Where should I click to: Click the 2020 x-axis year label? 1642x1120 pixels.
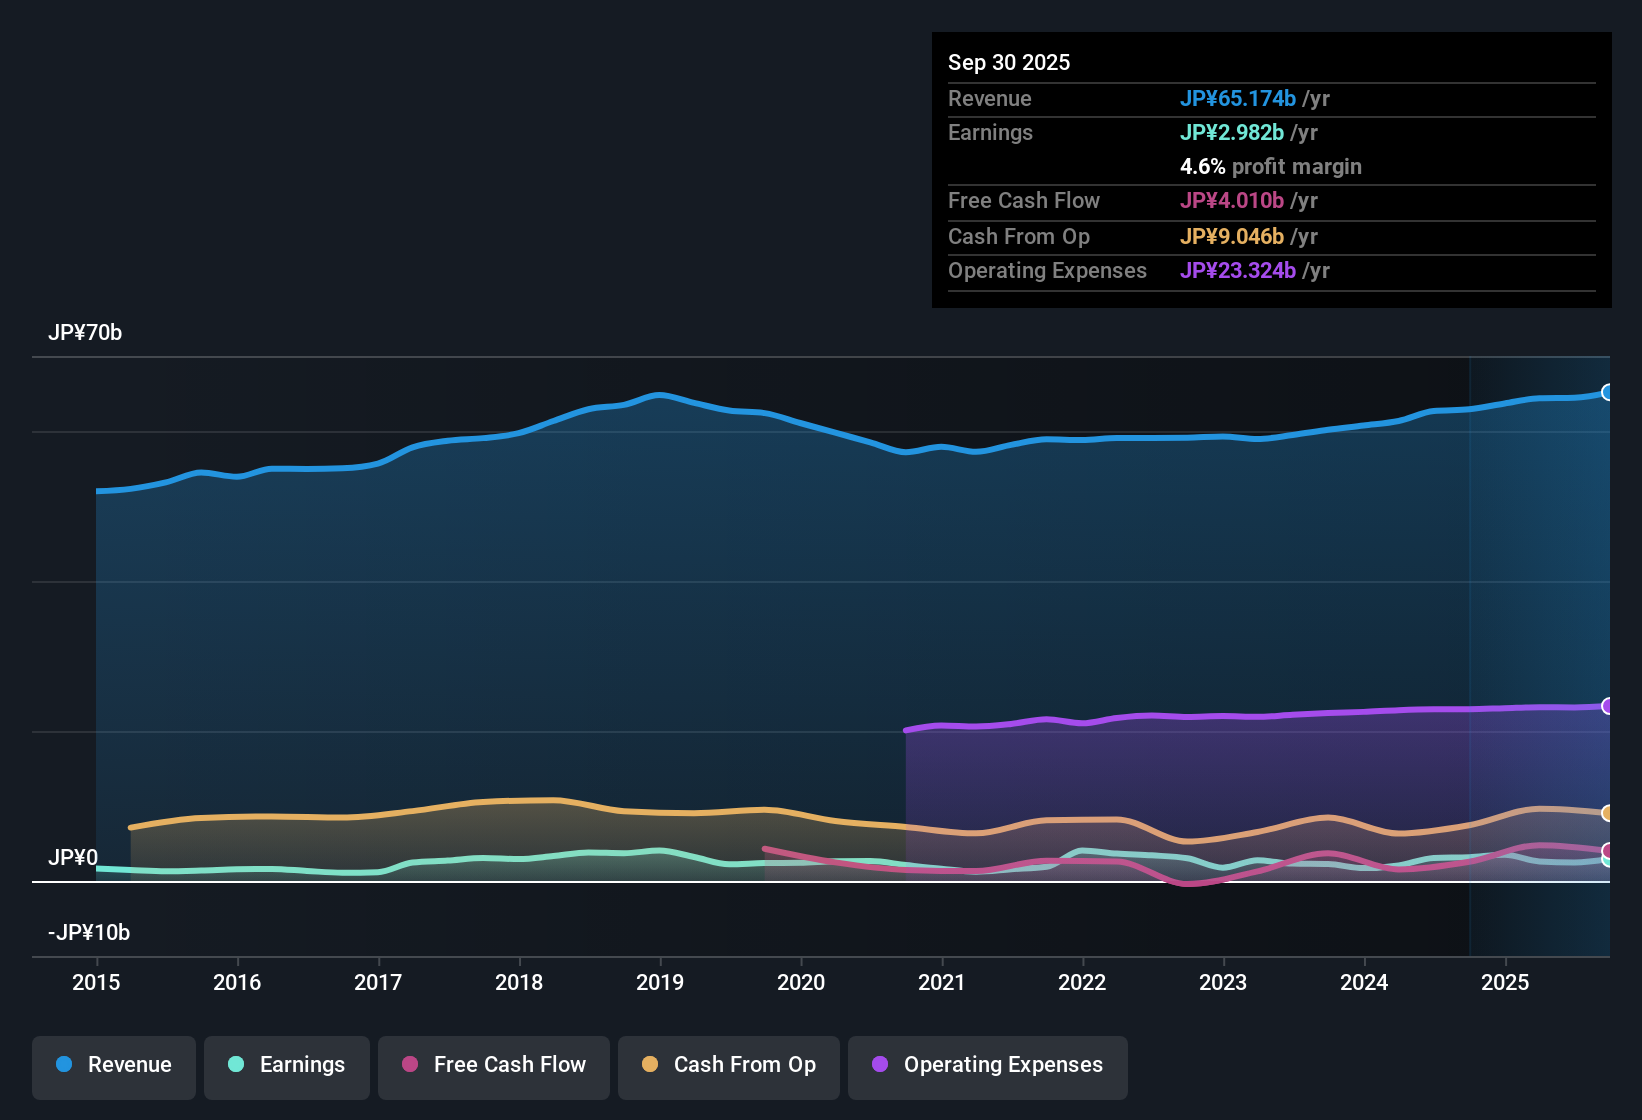click(x=801, y=982)
